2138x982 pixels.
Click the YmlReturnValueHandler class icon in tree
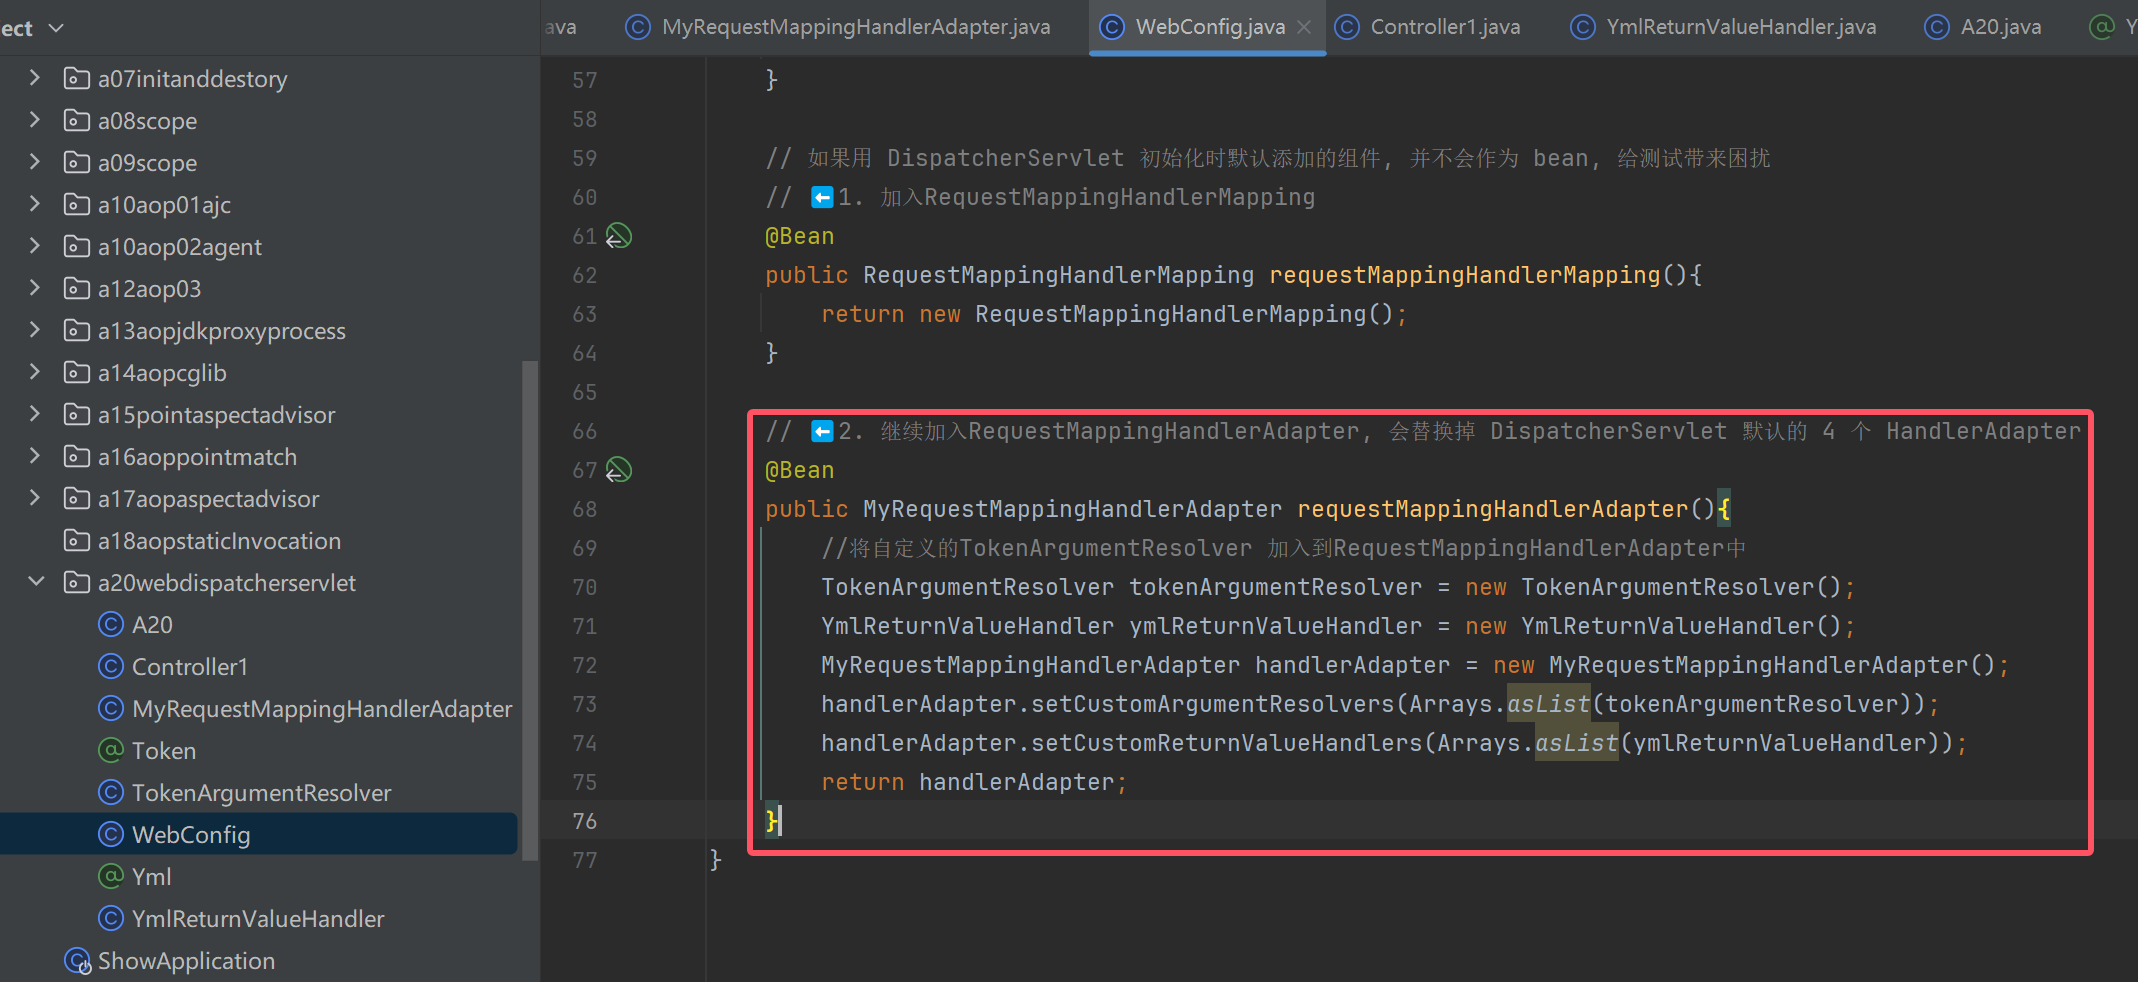[x=111, y=918]
